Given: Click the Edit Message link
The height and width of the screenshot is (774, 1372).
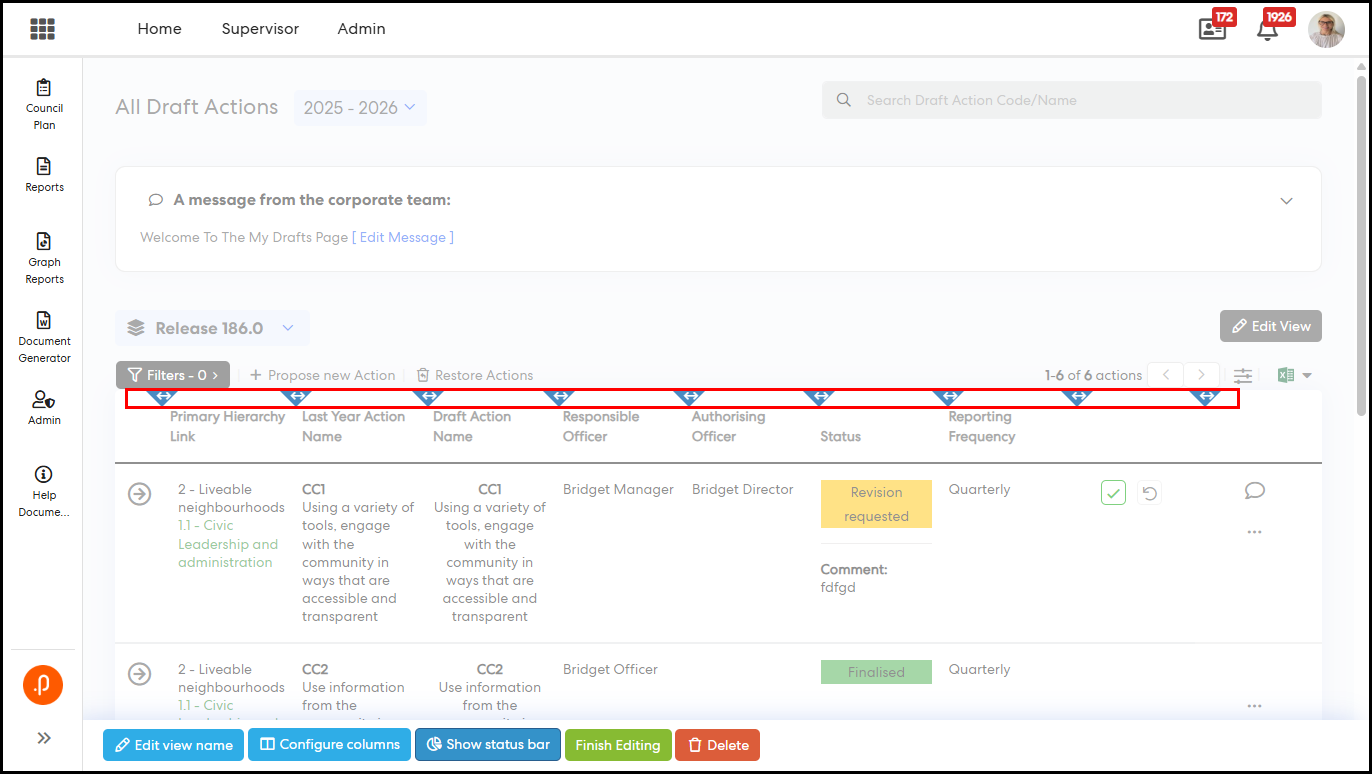Looking at the screenshot, I should [403, 237].
